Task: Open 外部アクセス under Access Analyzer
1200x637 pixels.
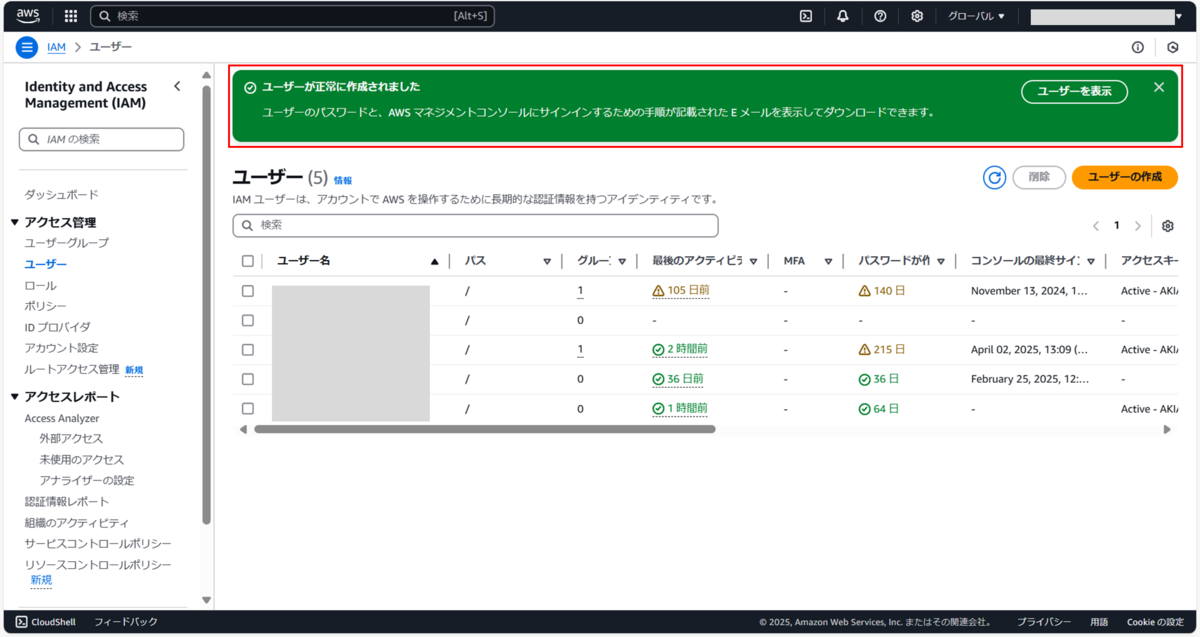Action: coord(71,439)
